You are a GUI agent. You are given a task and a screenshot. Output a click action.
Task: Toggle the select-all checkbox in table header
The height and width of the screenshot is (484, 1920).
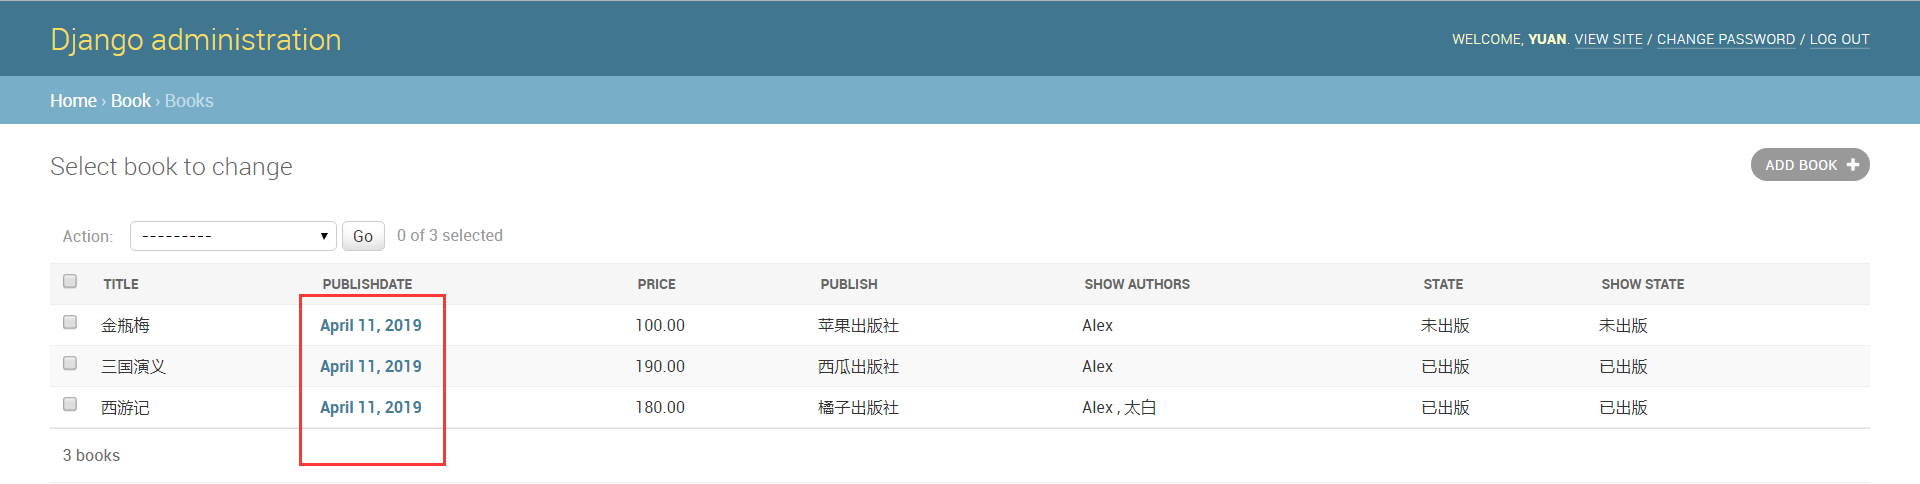point(70,281)
